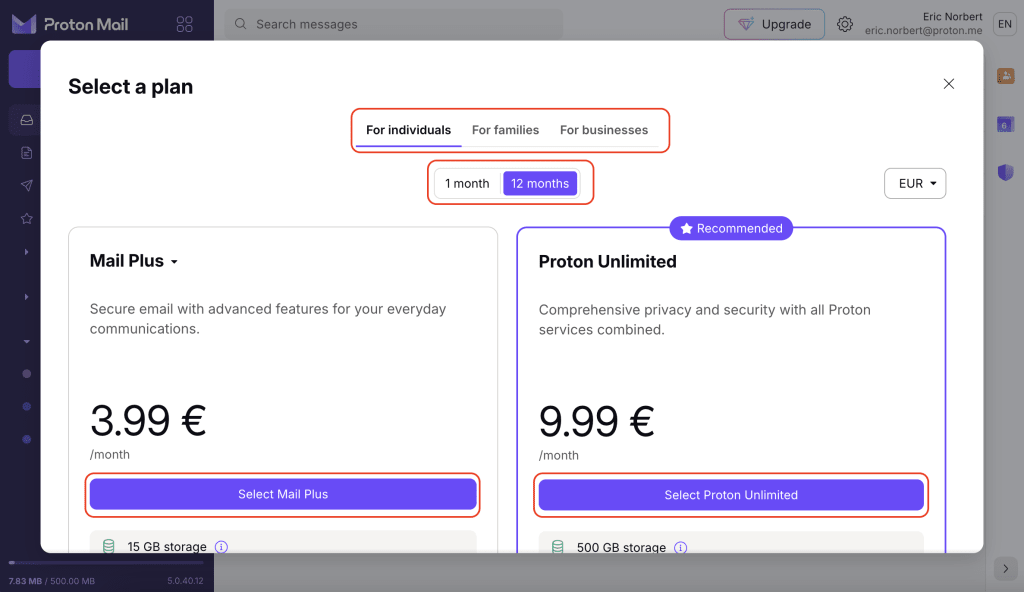The height and width of the screenshot is (592, 1024).
Task: Switch to the For businesses tab
Action: pyautogui.click(x=604, y=130)
